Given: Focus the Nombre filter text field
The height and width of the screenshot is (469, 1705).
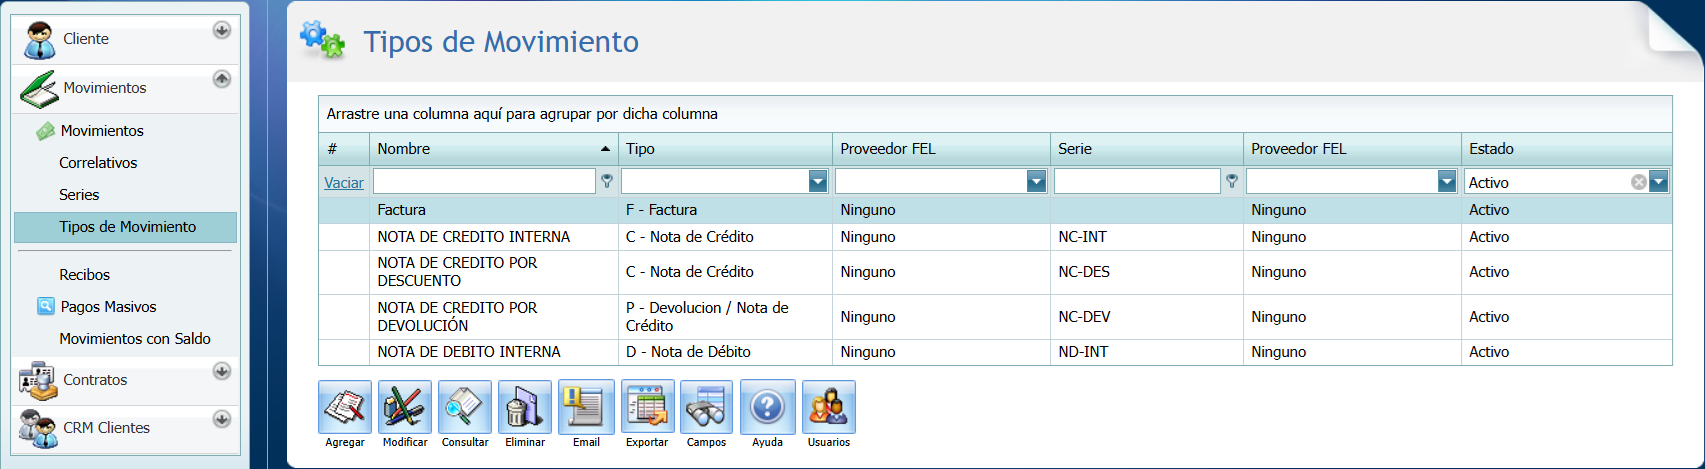Looking at the screenshot, I should point(484,181).
